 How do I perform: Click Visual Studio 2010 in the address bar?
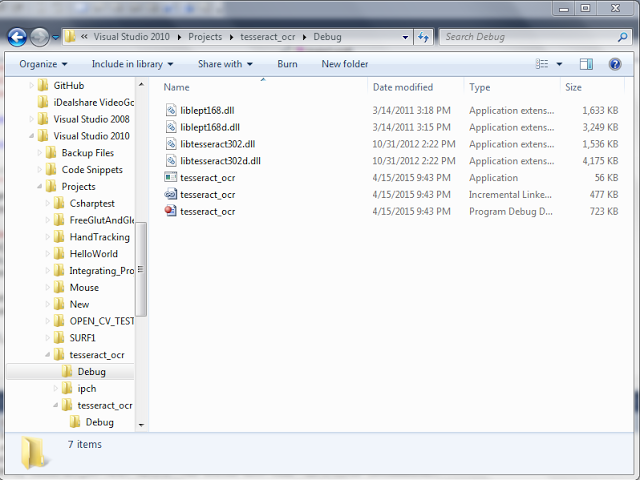pyautogui.click(x=131, y=37)
